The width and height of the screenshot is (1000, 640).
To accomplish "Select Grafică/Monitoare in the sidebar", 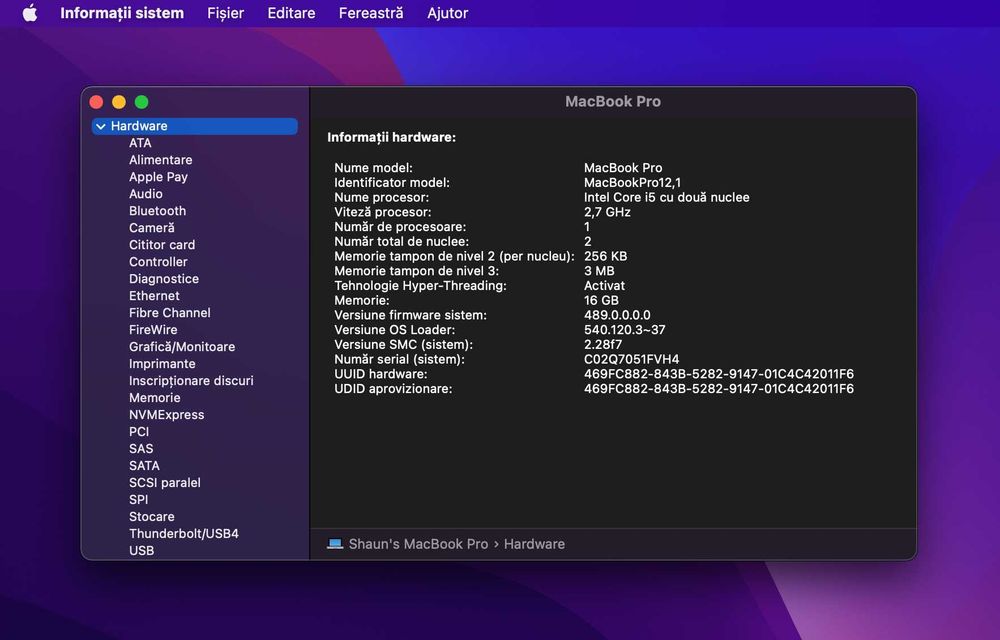I will (182, 347).
